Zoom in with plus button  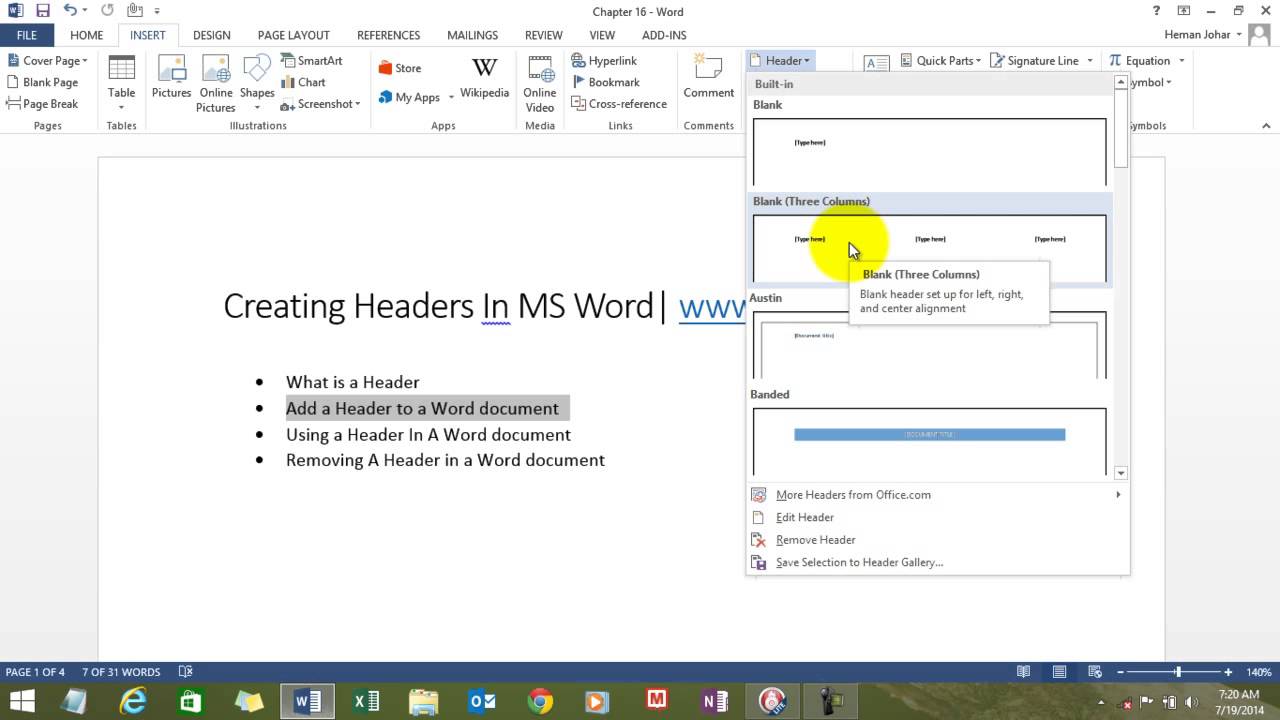[x=1228, y=672]
